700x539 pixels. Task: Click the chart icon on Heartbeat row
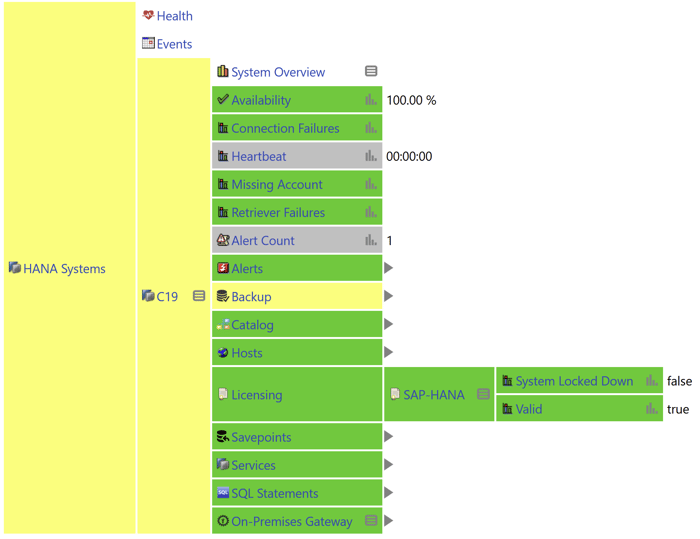point(371,156)
